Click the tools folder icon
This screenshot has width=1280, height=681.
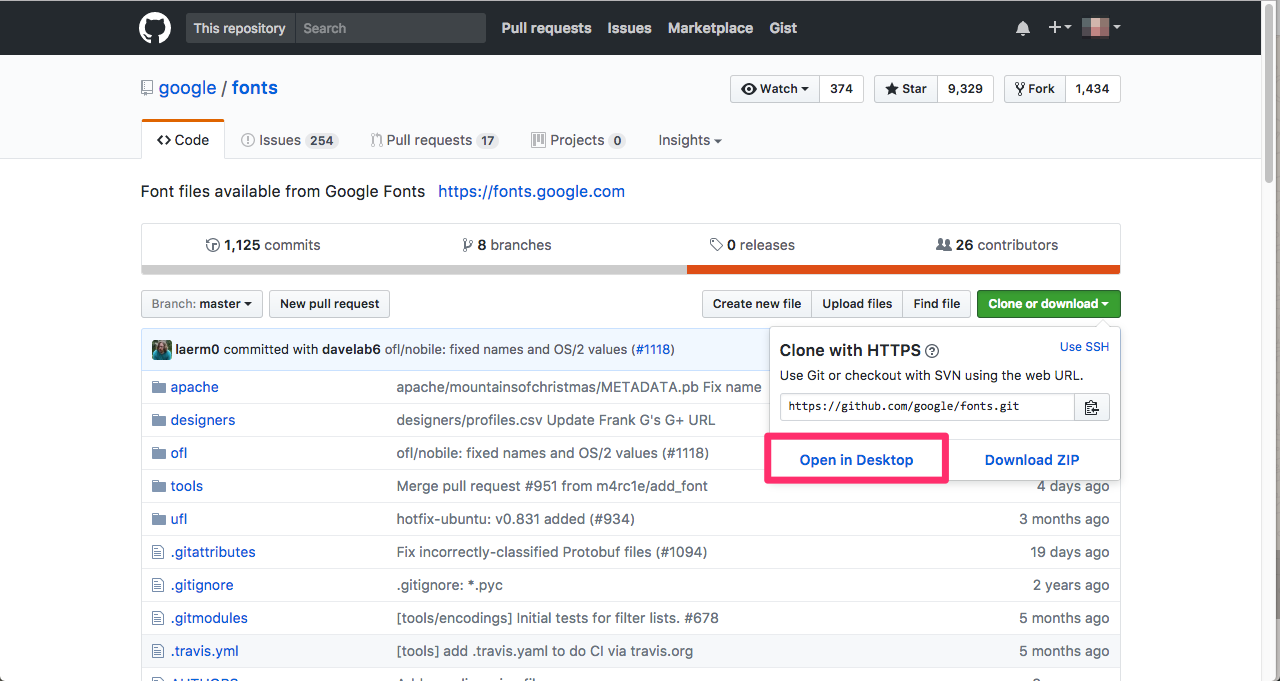pyautogui.click(x=158, y=486)
